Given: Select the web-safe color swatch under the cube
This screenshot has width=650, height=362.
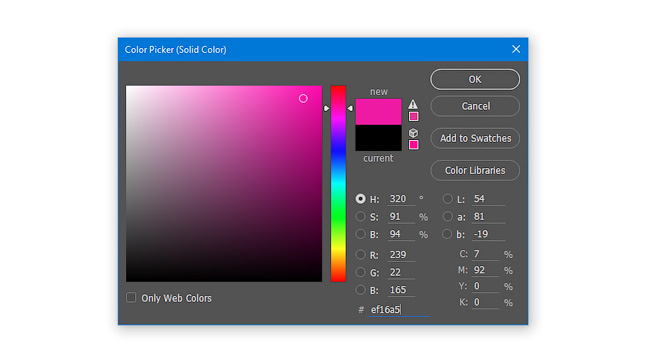Looking at the screenshot, I should click(x=413, y=145).
